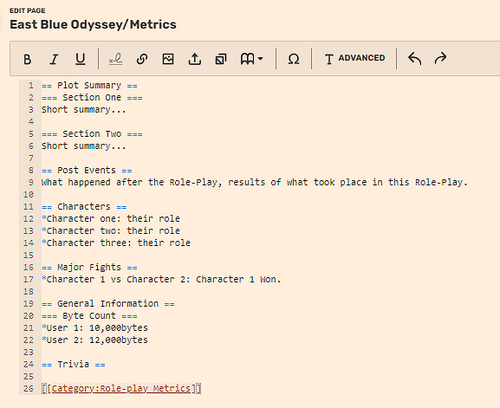Open the upload file icon
Image resolution: width=500 pixels, height=408 pixels.
195,59
